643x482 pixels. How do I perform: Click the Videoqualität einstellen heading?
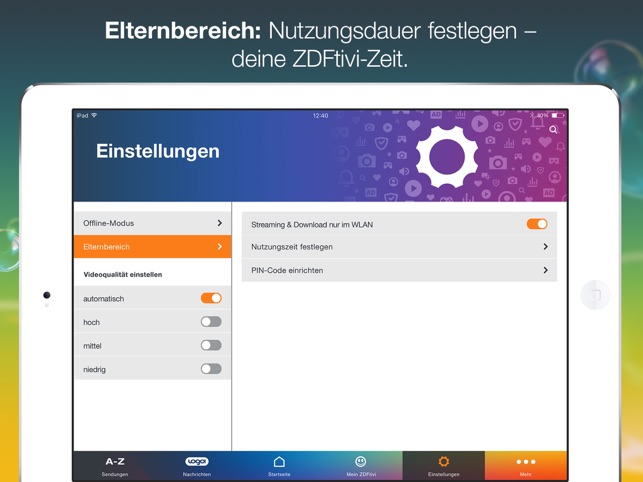pos(123,274)
